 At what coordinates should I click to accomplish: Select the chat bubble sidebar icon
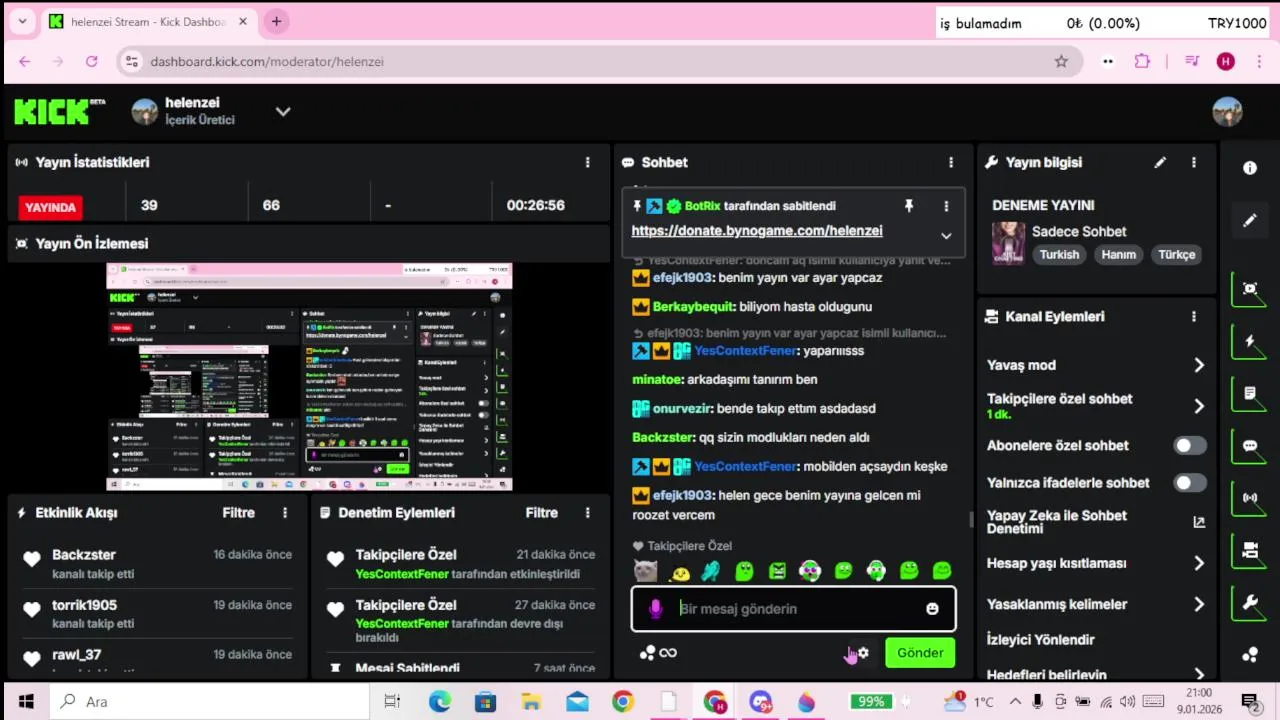[1250, 446]
